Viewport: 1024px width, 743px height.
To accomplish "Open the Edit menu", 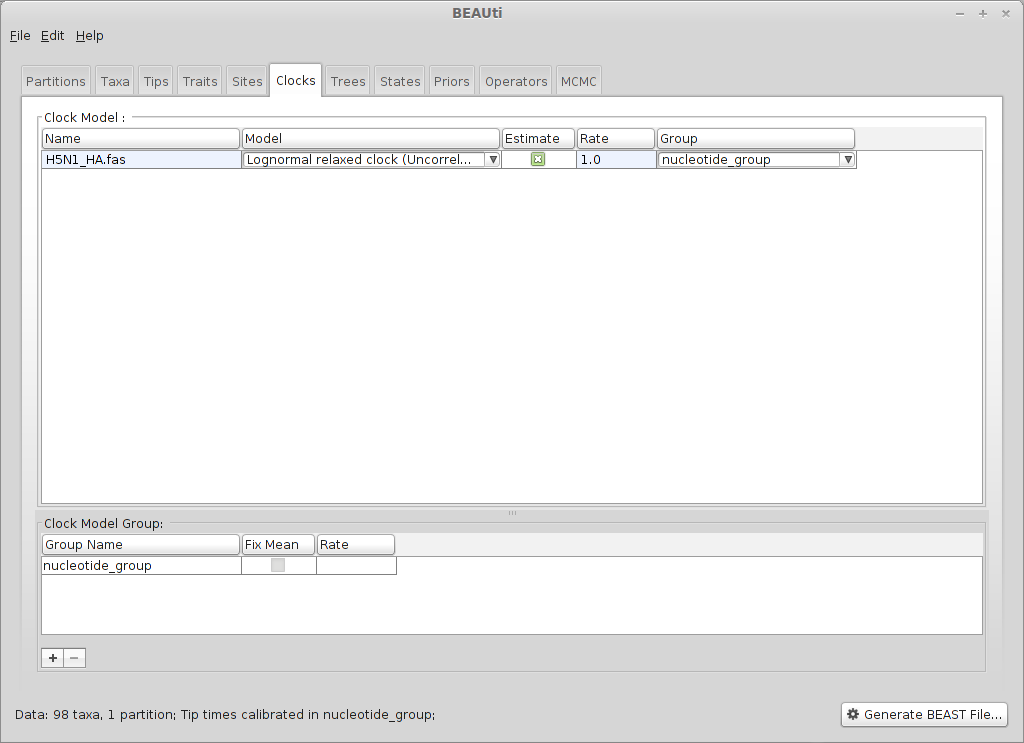I will click(52, 35).
